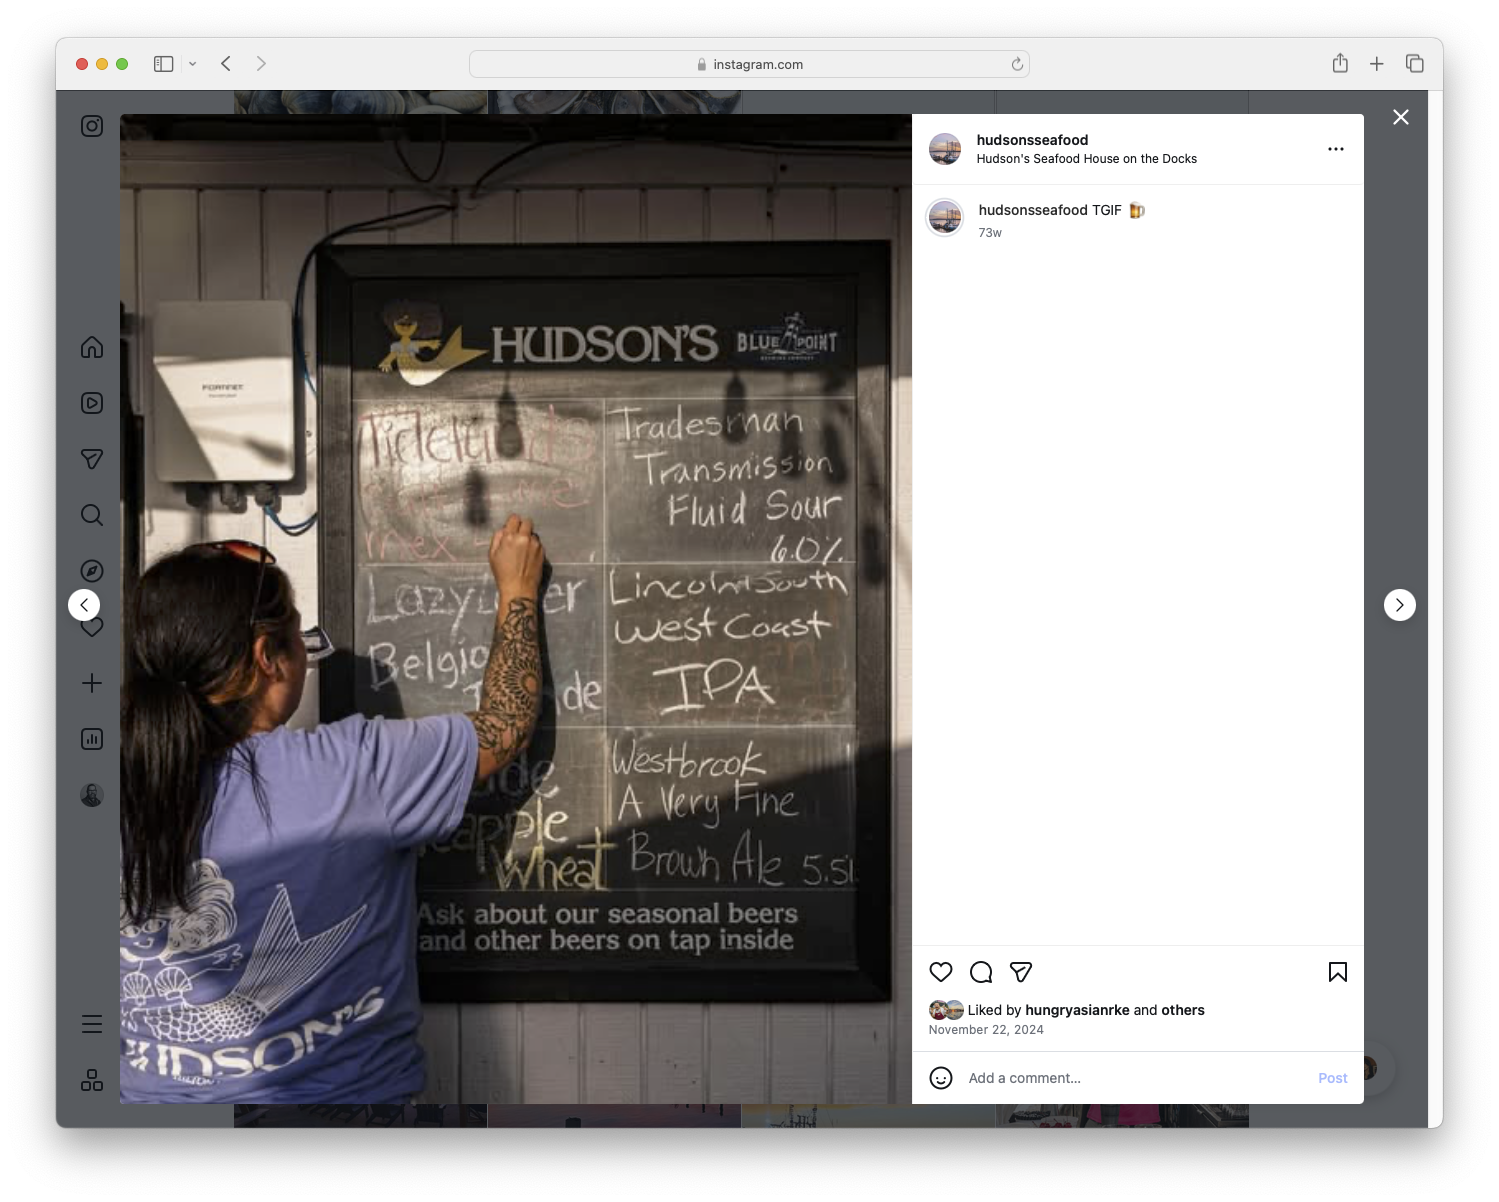Open the Instagram Home feed
The height and width of the screenshot is (1202, 1499).
[x=91, y=347]
